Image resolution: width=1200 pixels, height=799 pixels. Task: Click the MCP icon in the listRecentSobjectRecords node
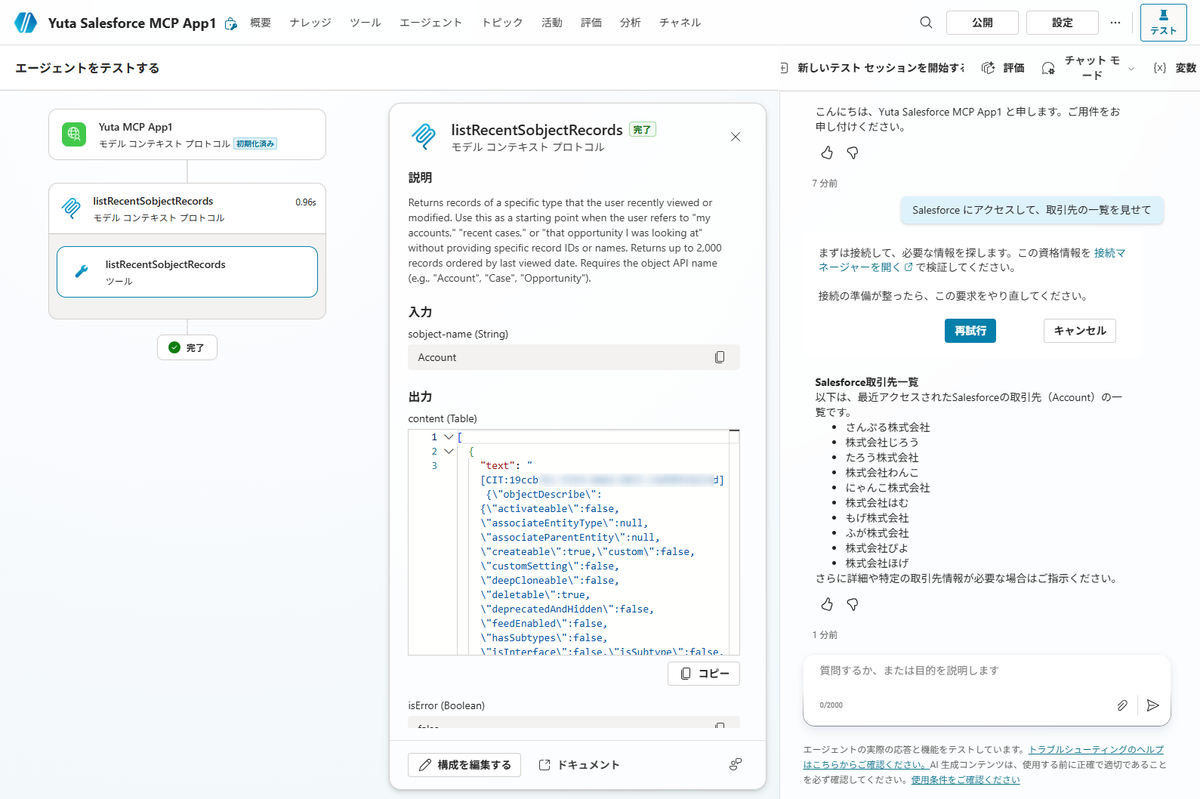pos(71,208)
